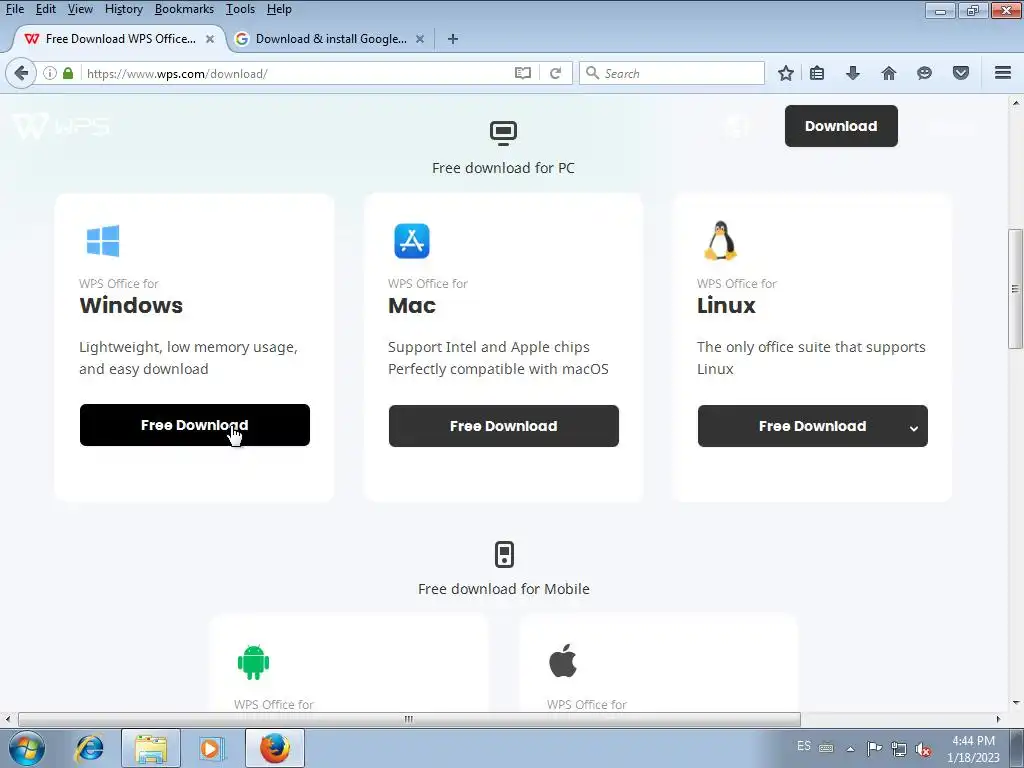Click the Mac App Store icon
Screen dimensions: 1024x768
coord(412,241)
